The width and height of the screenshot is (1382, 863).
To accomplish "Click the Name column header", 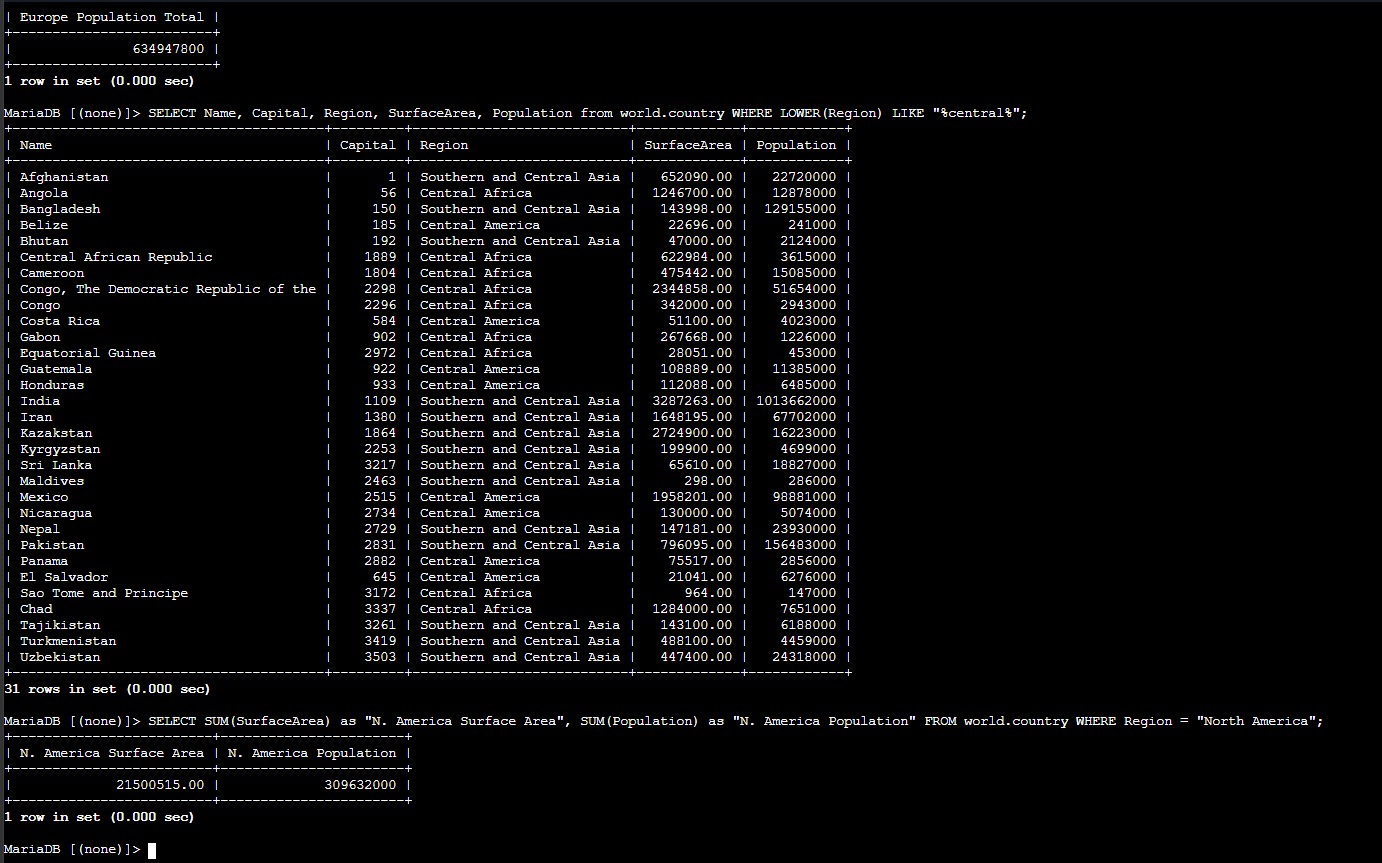I will pyautogui.click(x=35, y=144).
